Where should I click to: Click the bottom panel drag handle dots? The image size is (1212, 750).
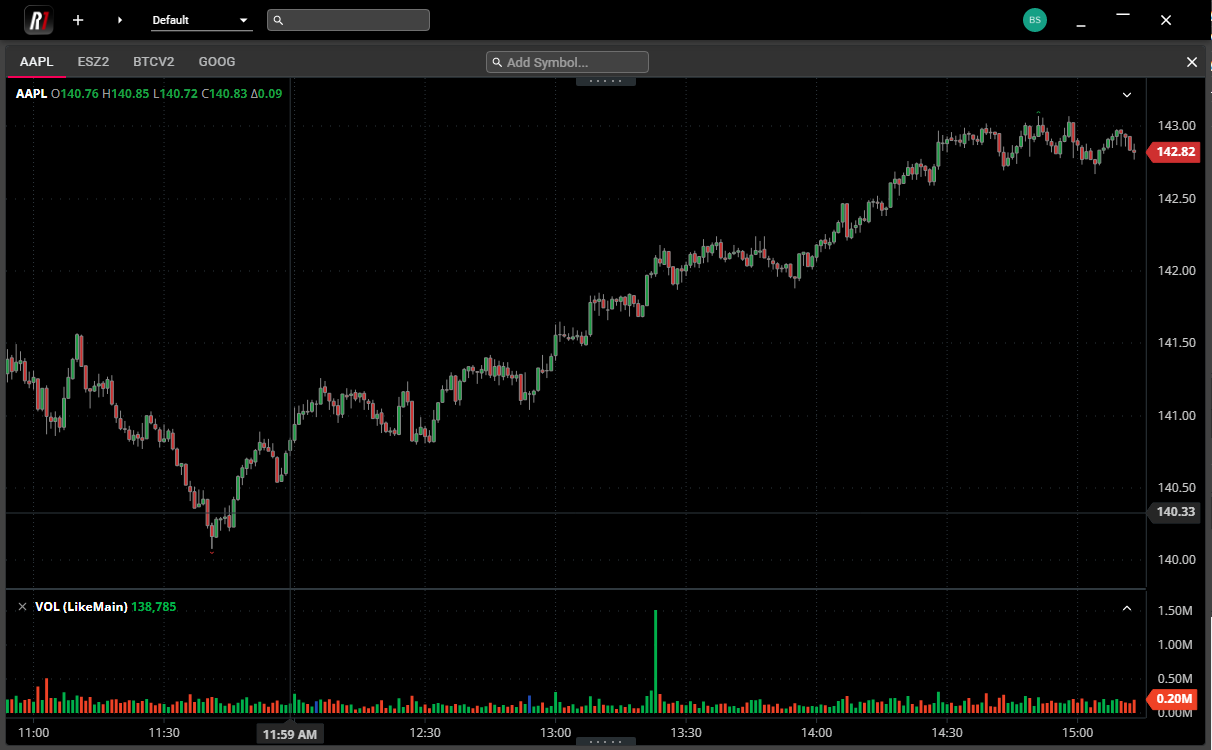(606, 742)
